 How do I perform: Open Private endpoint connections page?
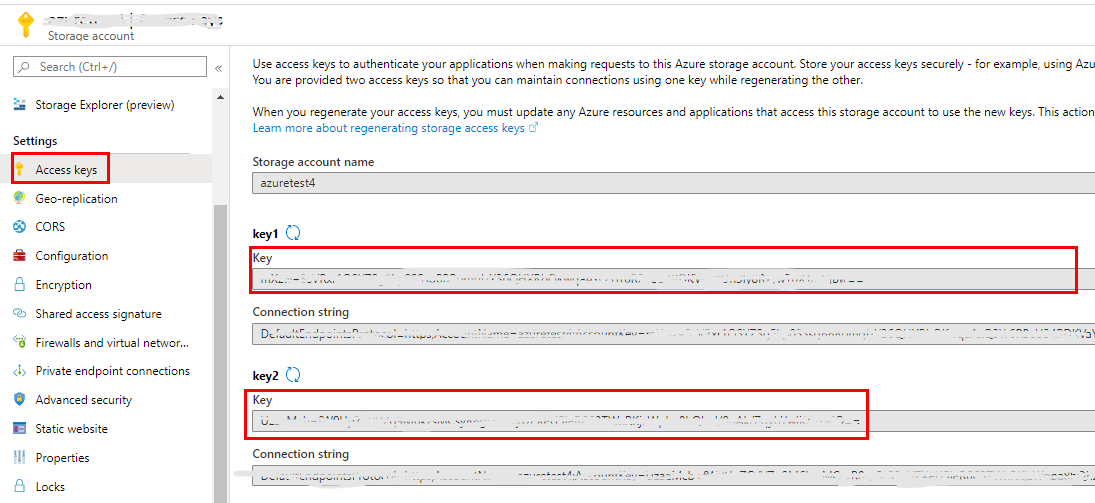point(112,371)
